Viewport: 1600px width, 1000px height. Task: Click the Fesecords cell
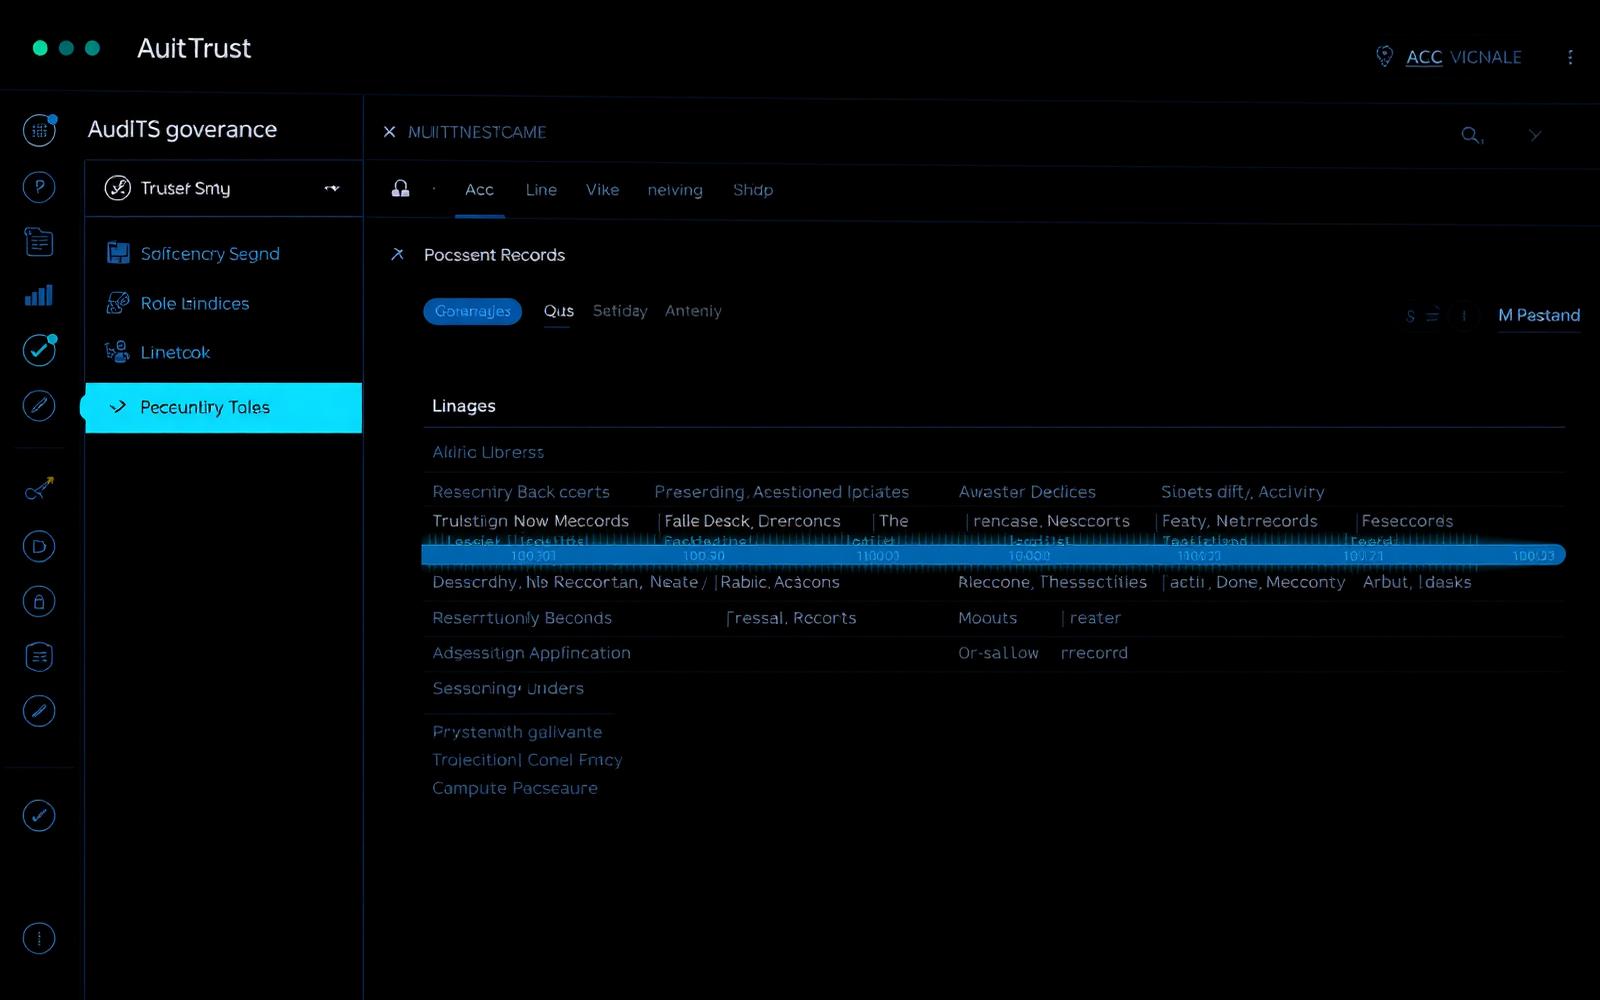1407,521
